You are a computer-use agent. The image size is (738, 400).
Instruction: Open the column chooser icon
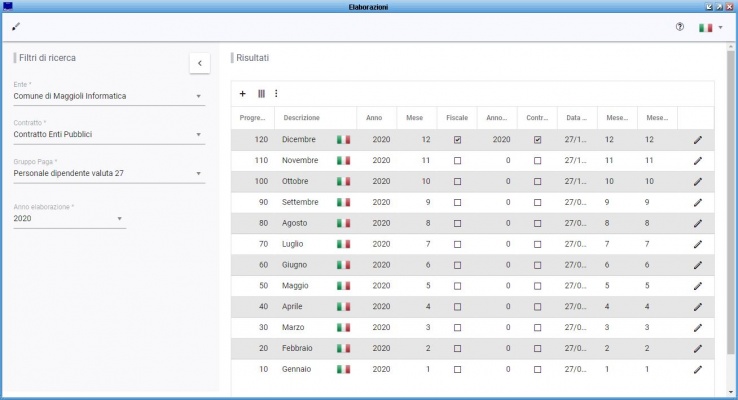tap(261, 94)
